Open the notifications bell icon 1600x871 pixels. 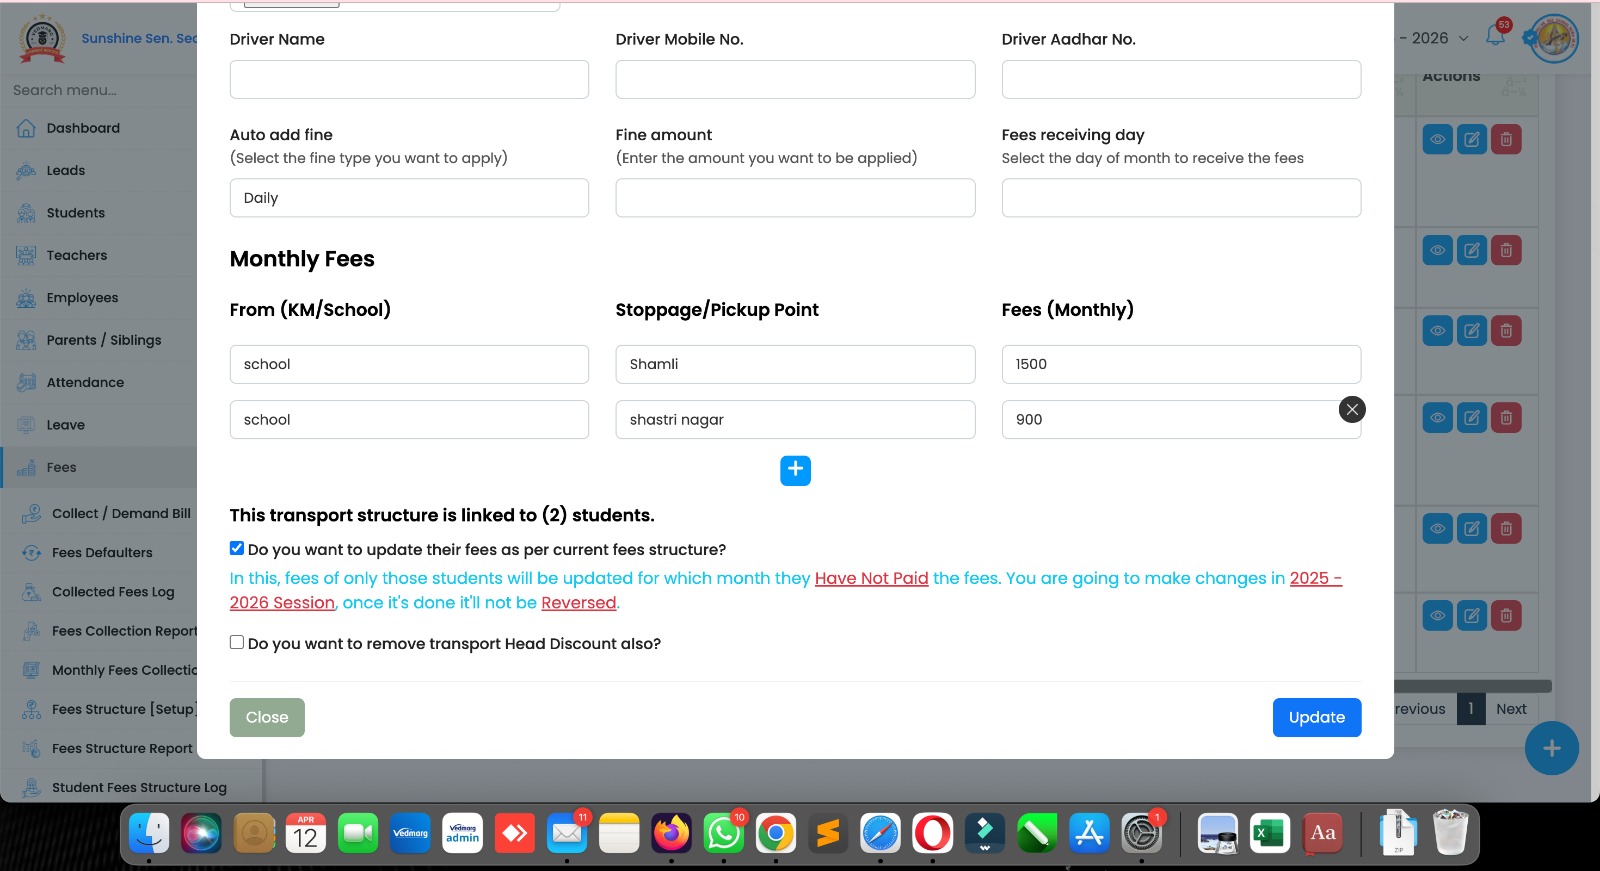1495,37
